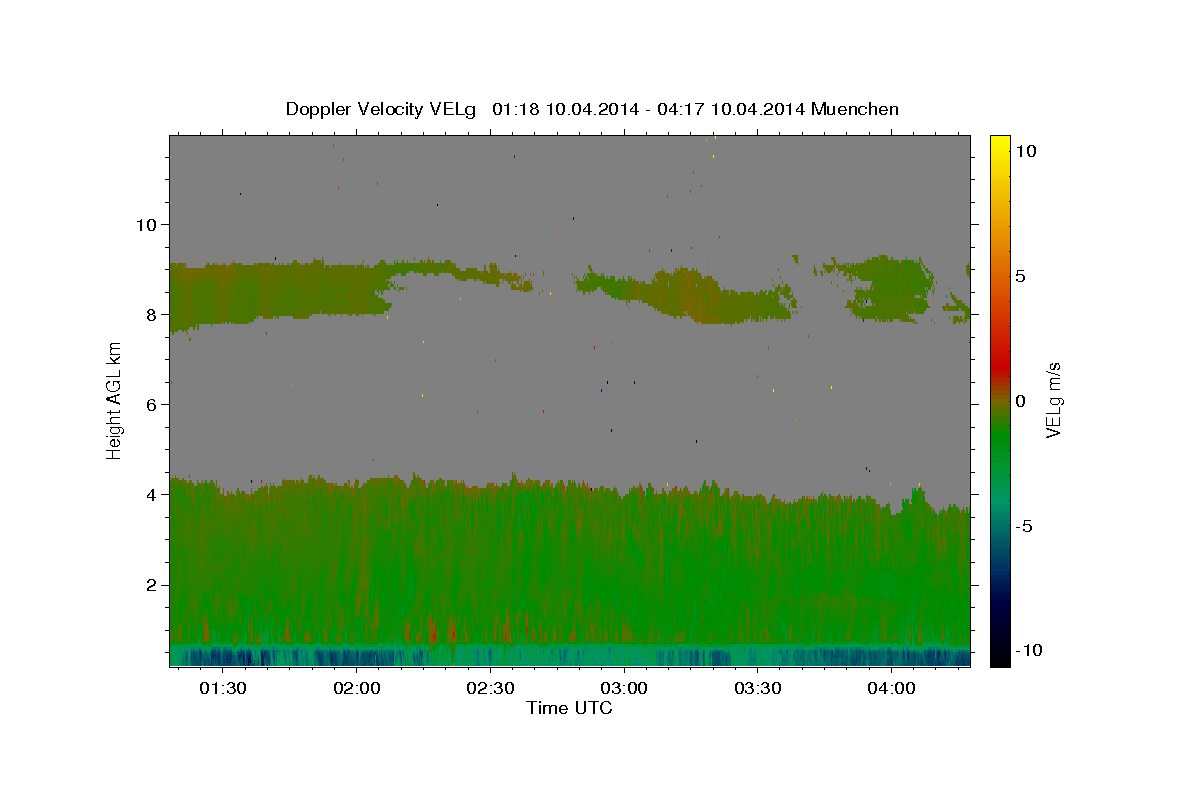Select the '02:30' time axis label

(x=491, y=688)
